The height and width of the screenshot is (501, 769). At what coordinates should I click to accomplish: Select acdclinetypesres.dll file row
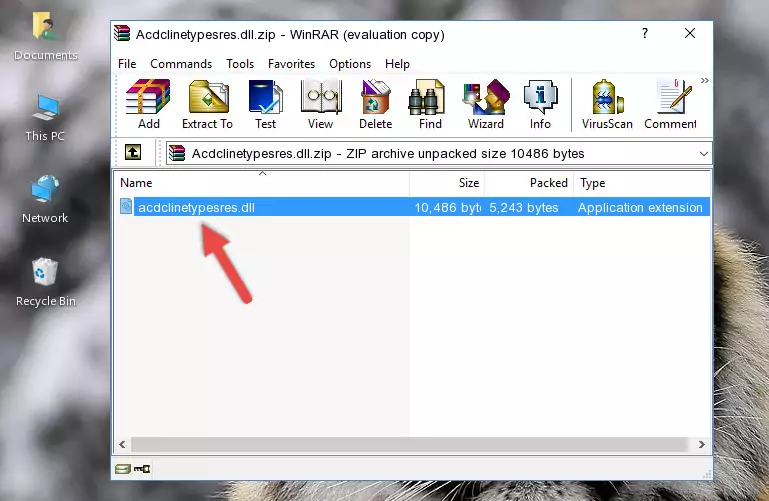point(413,207)
